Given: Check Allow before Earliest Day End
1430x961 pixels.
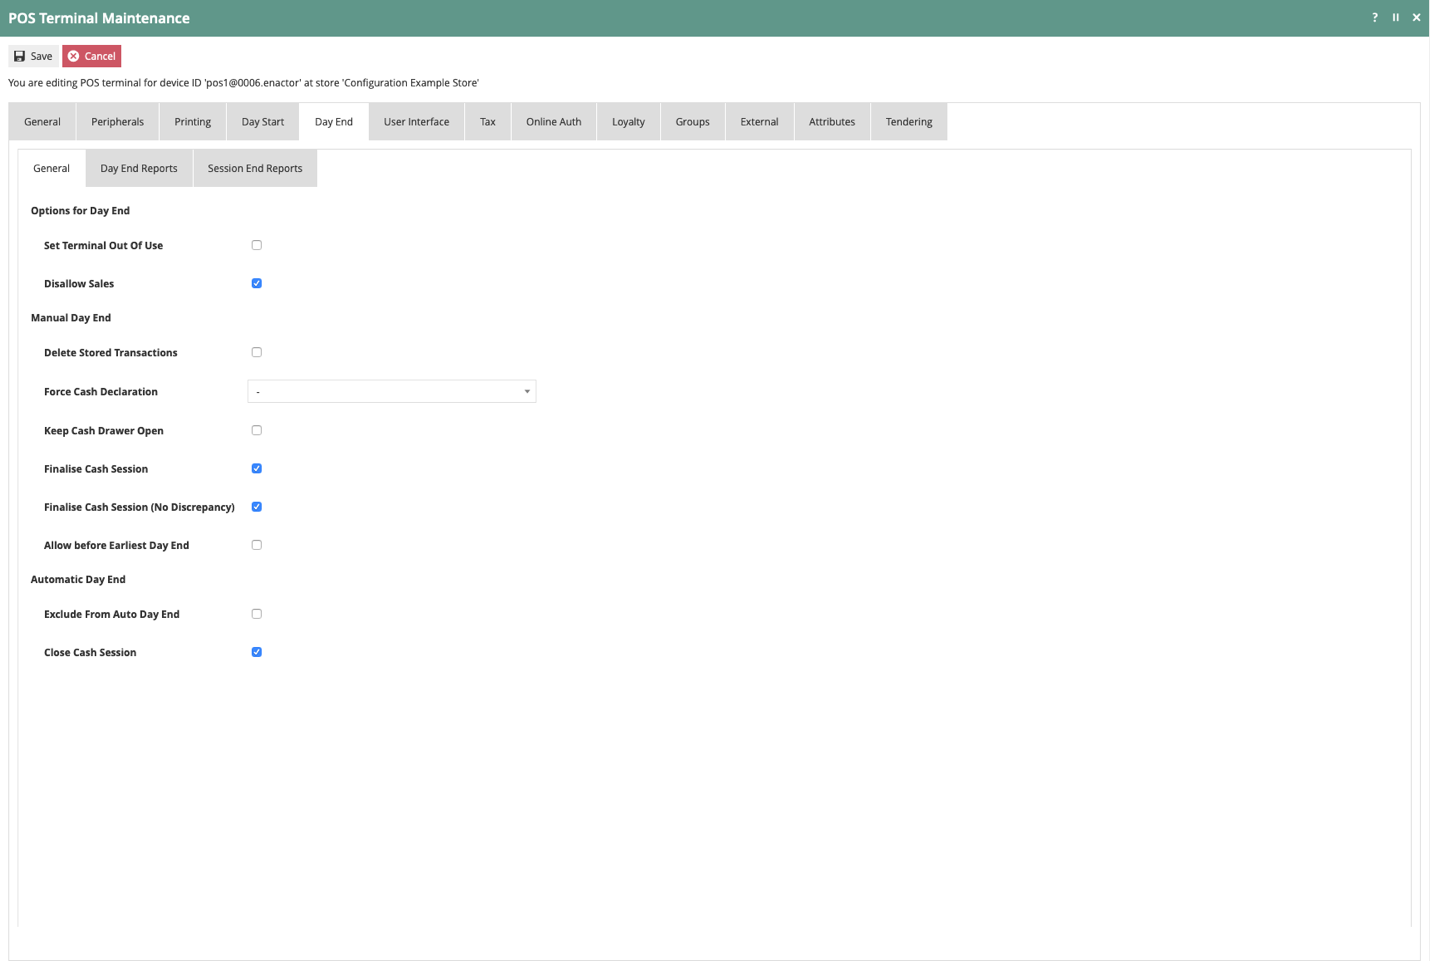Looking at the screenshot, I should pyautogui.click(x=257, y=545).
